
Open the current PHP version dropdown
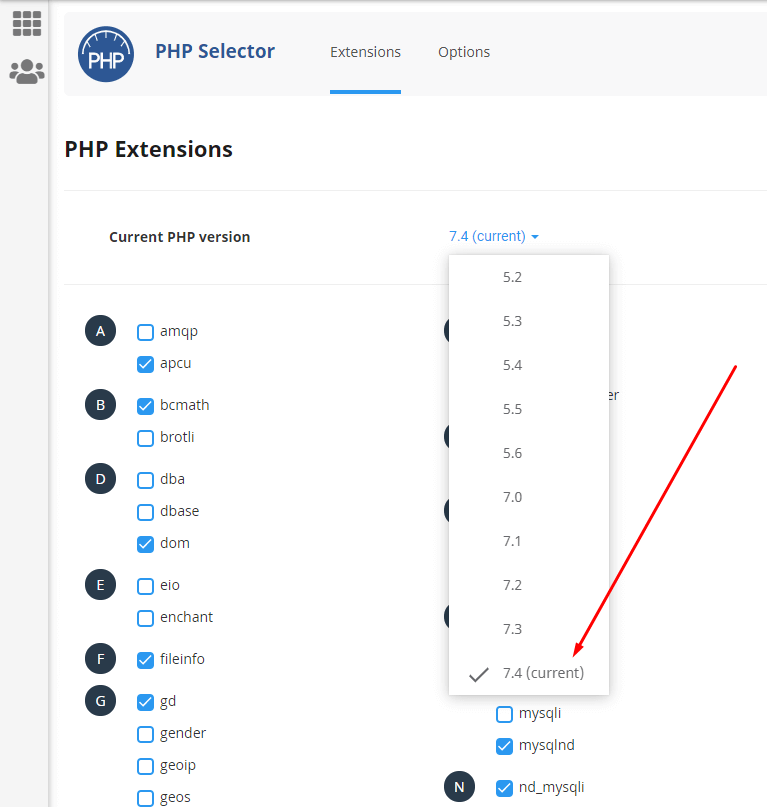point(493,236)
